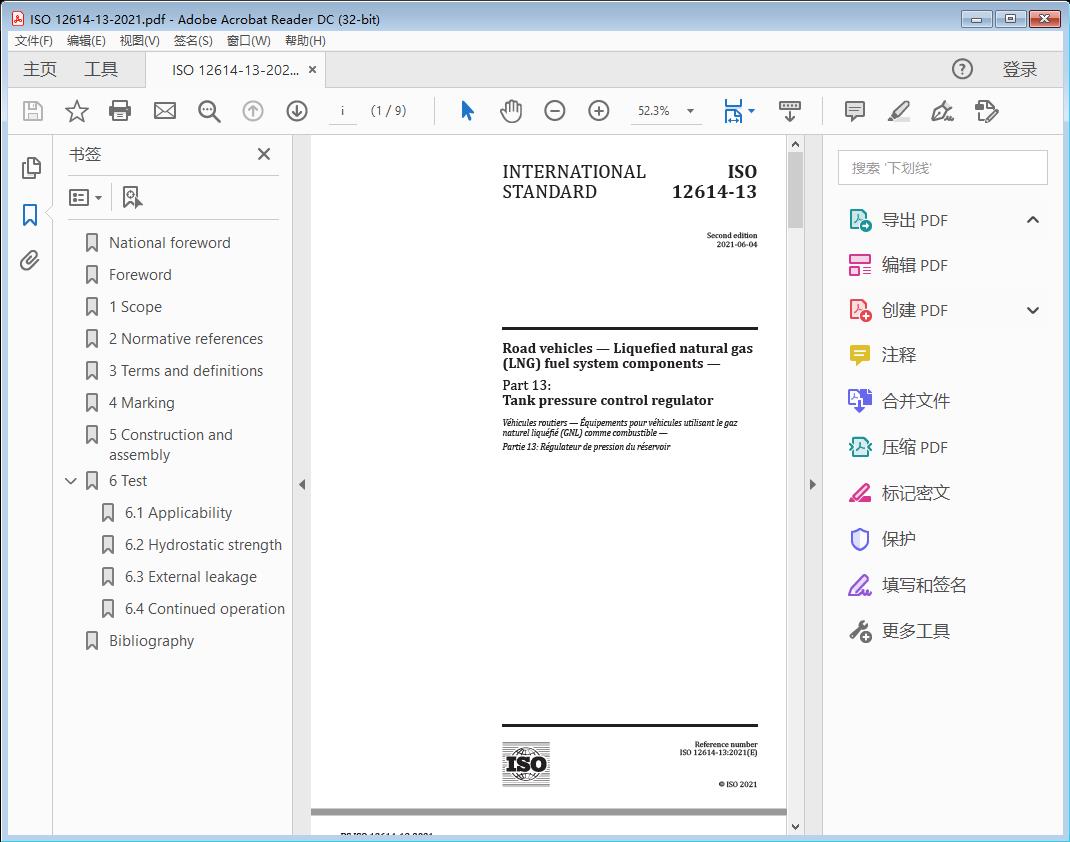Viewport: 1070px width, 842px height.
Task: Expand the 创建 PDF section chevron
Action: [1033, 310]
